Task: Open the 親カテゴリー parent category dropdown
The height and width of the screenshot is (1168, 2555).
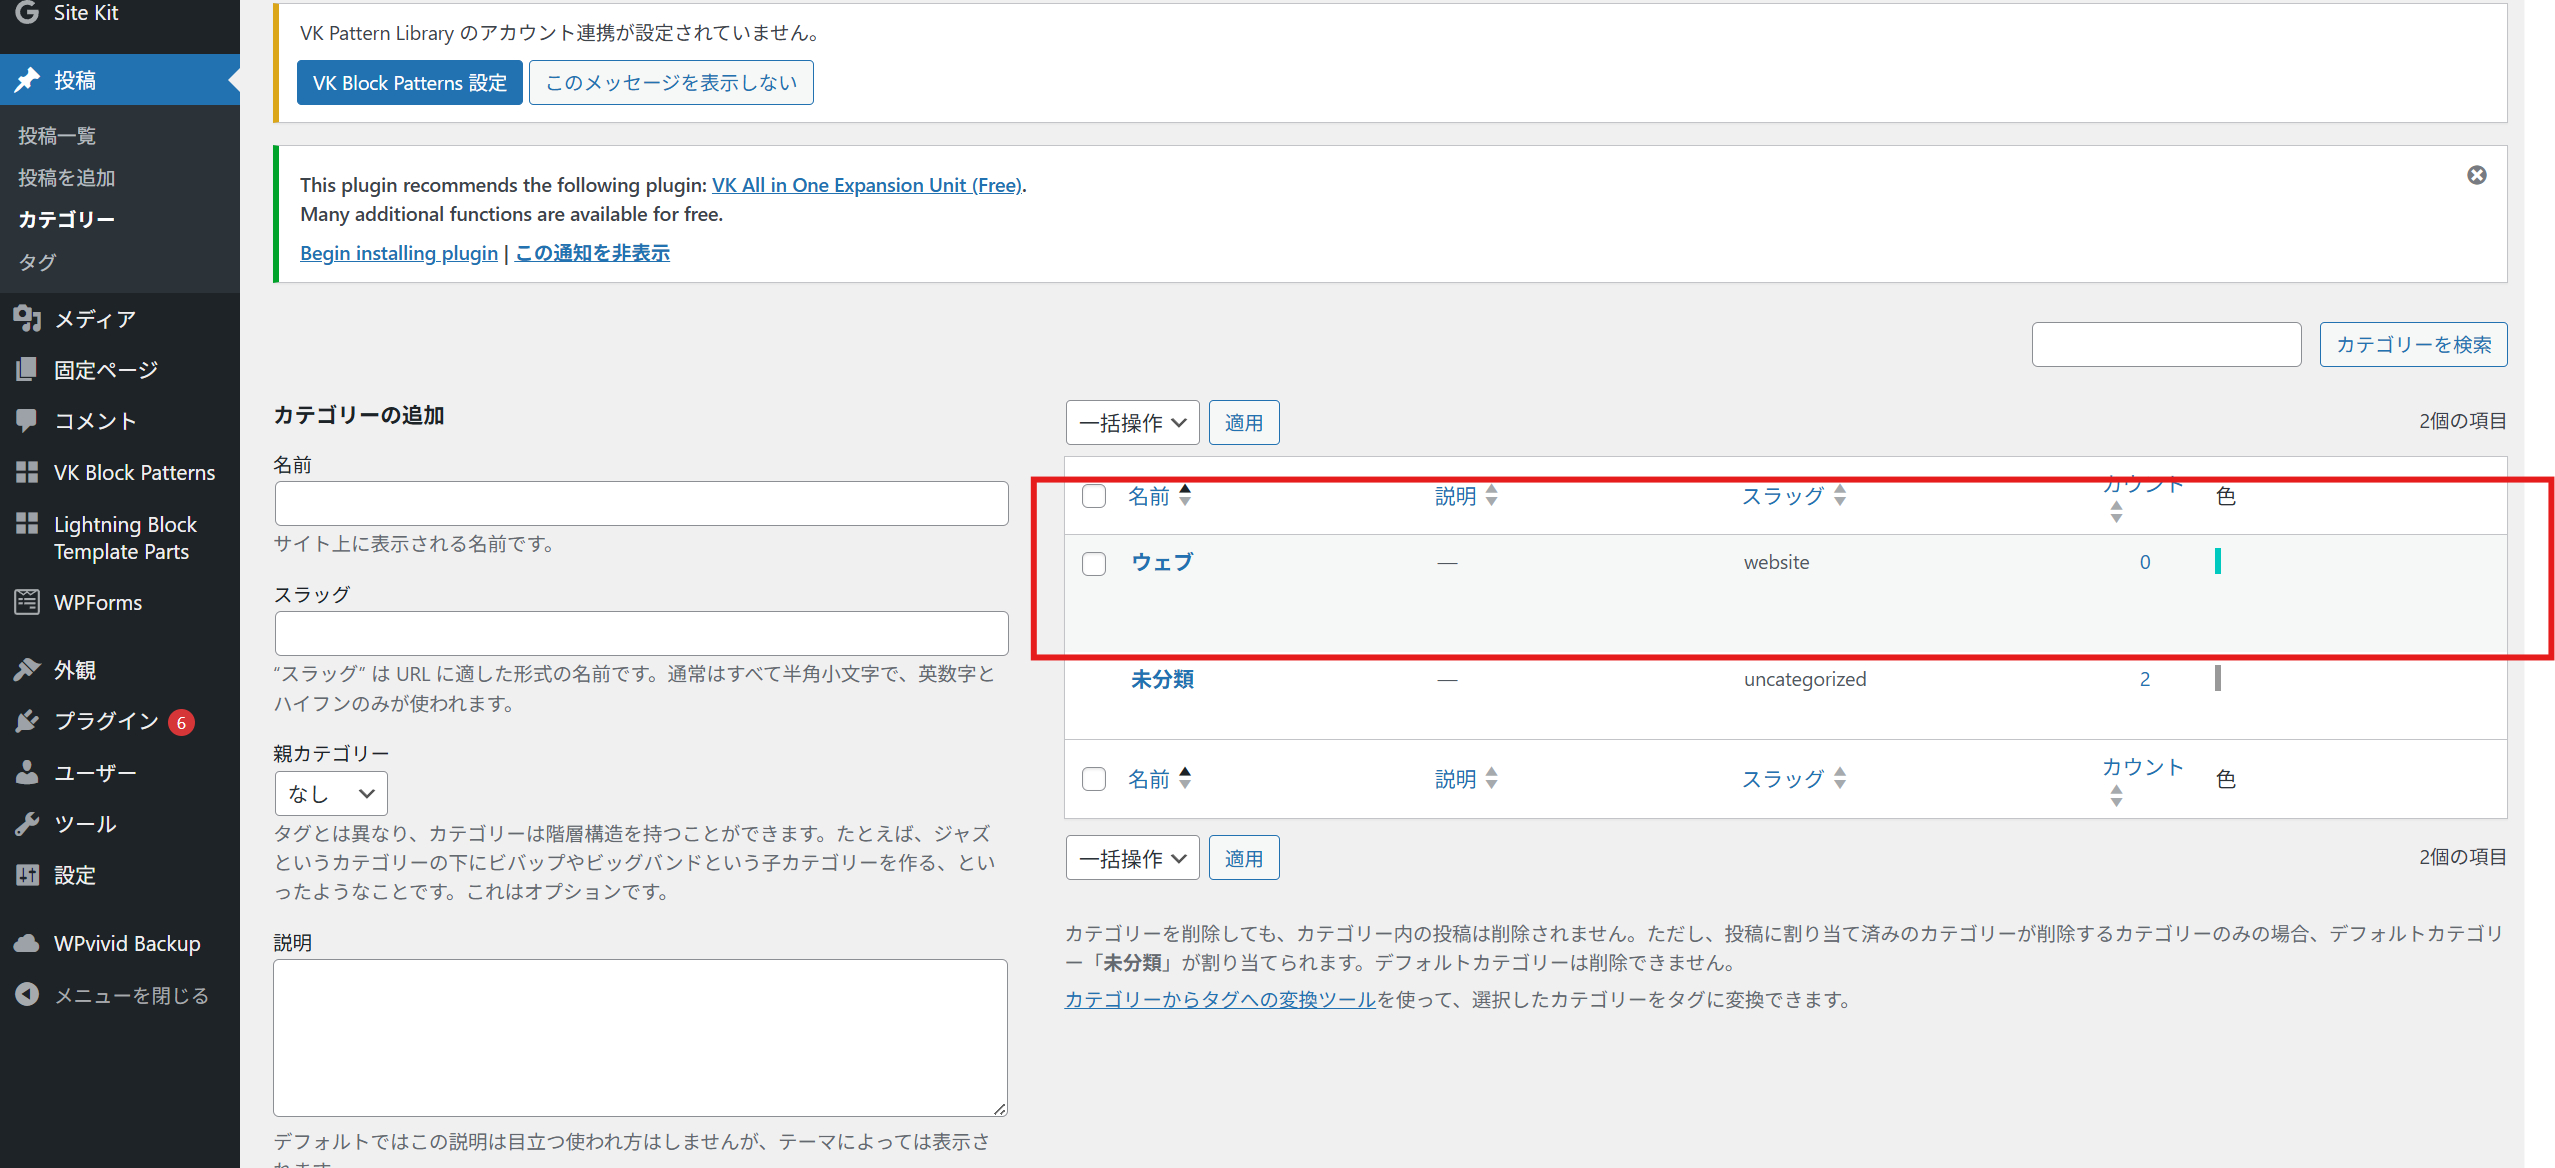Action: click(x=330, y=792)
